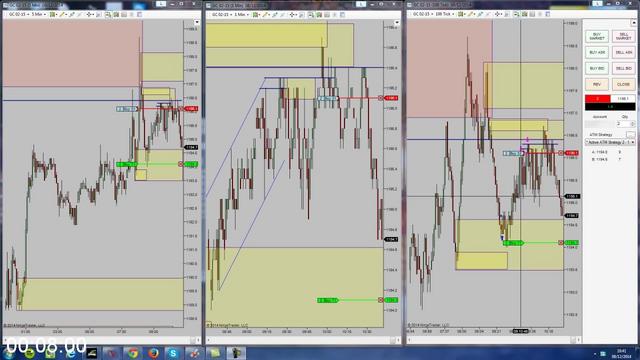Open Data Series icon in middle chart toolbar
This screenshot has height=360, width=640.
click(319, 14)
